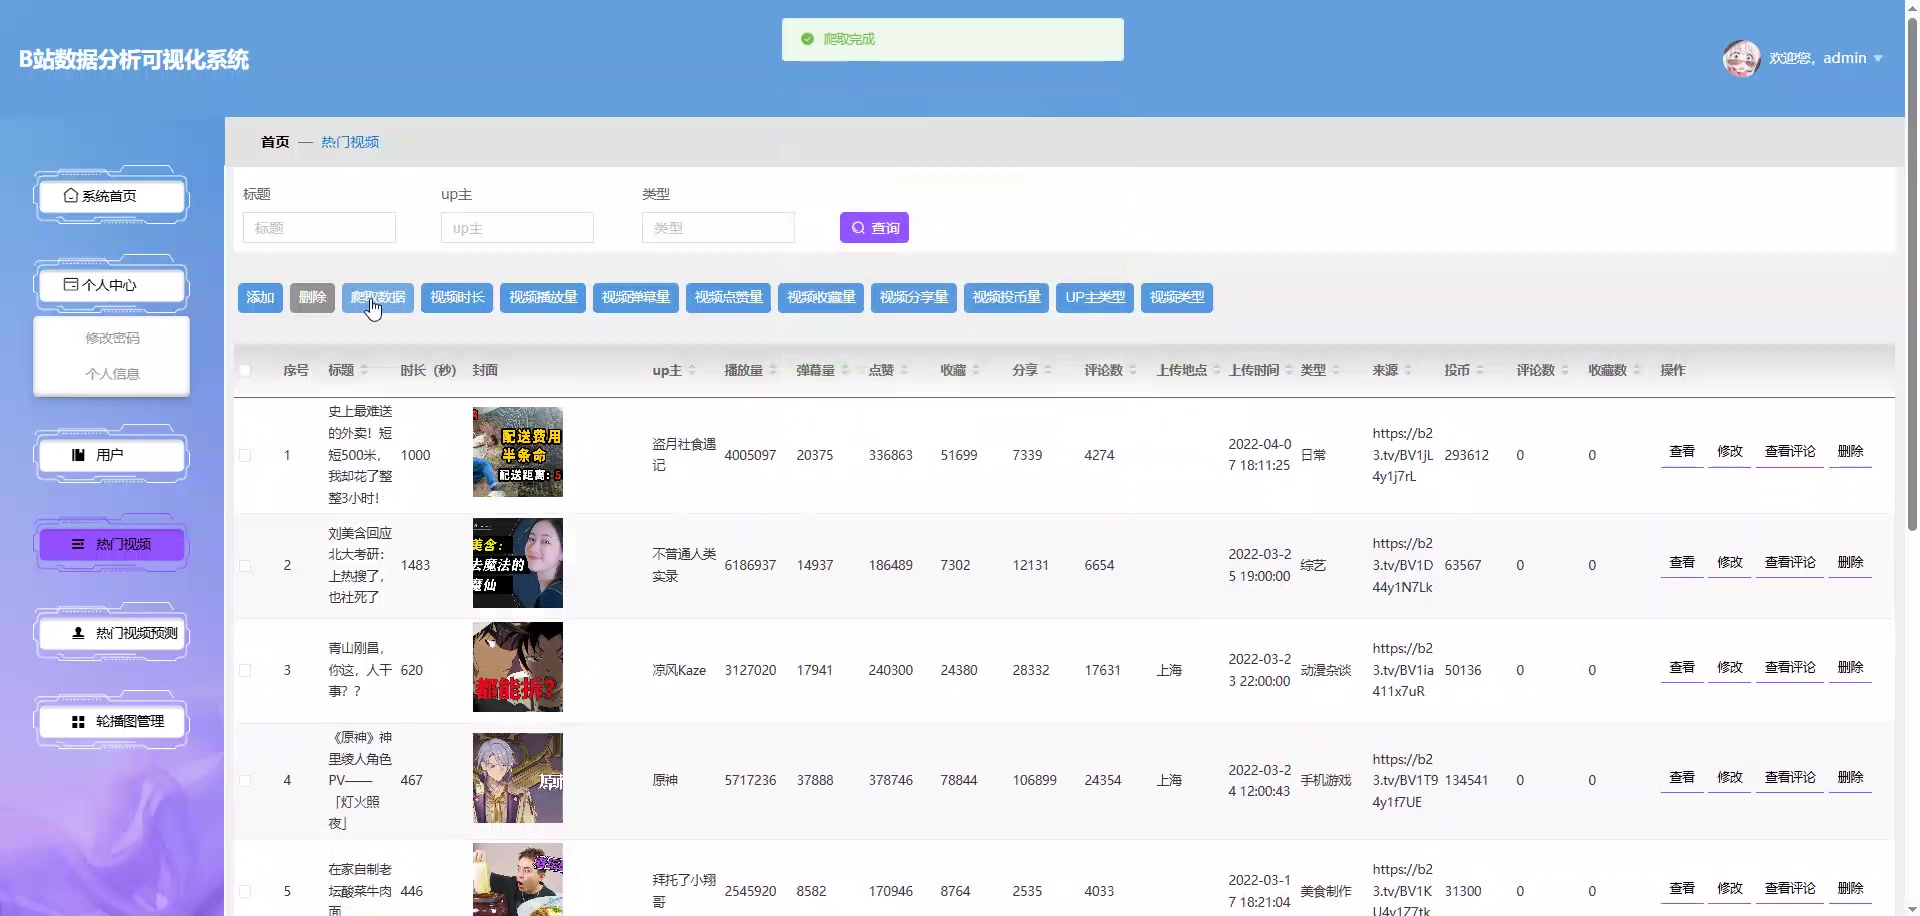Tick the checkbox for 凉风Kaze row
Screen dimensions: 1920x916
tap(245, 671)
